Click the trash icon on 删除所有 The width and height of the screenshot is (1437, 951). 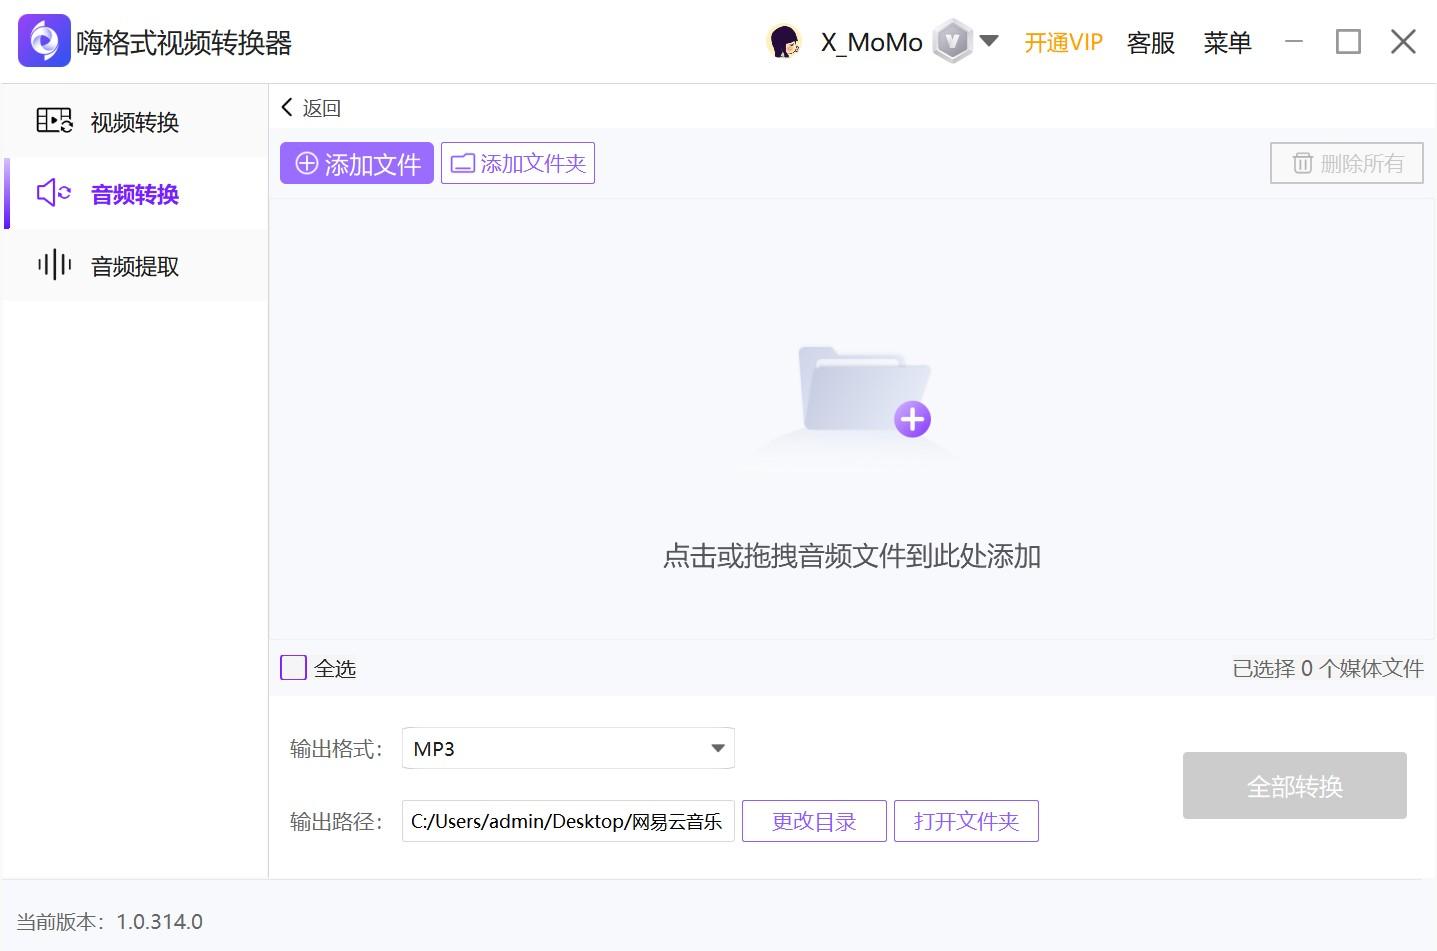click(x=1303, y=163)
